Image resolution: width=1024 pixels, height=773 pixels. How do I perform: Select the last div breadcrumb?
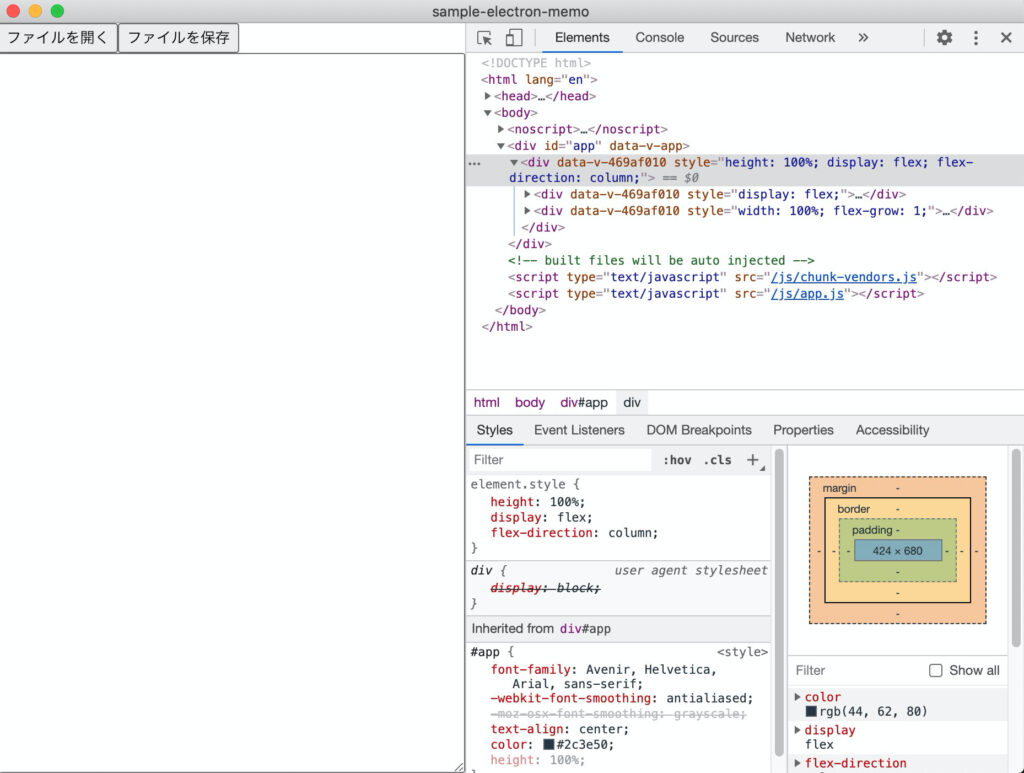pyautogui.click(x=632, y=403)
